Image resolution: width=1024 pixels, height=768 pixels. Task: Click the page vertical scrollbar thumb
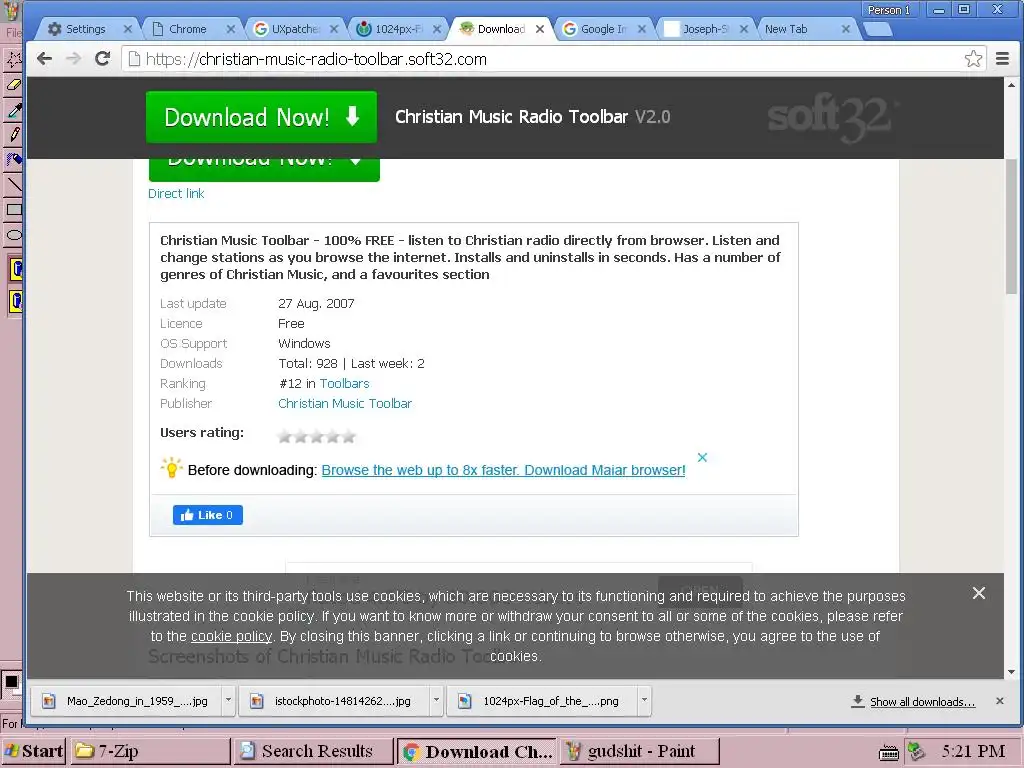(1011, 225)
